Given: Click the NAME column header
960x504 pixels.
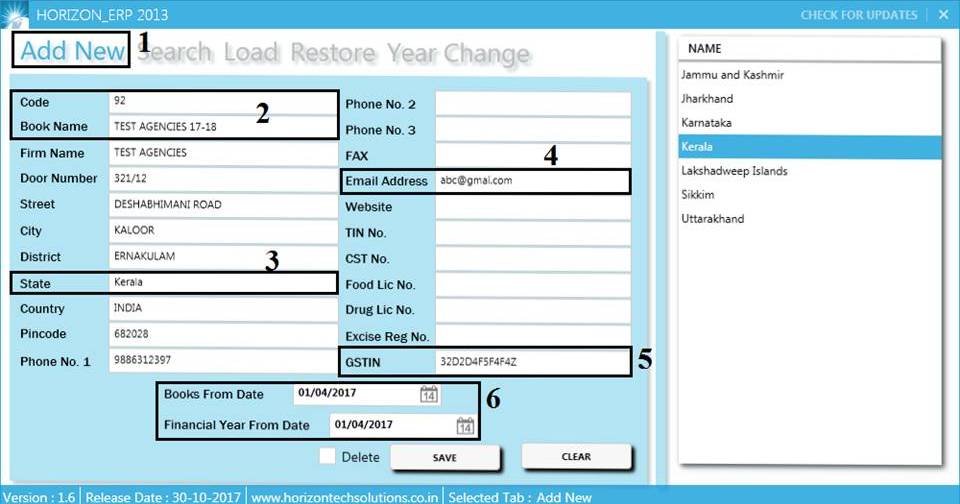Looking at the screenshot, I should pos(809,48).
